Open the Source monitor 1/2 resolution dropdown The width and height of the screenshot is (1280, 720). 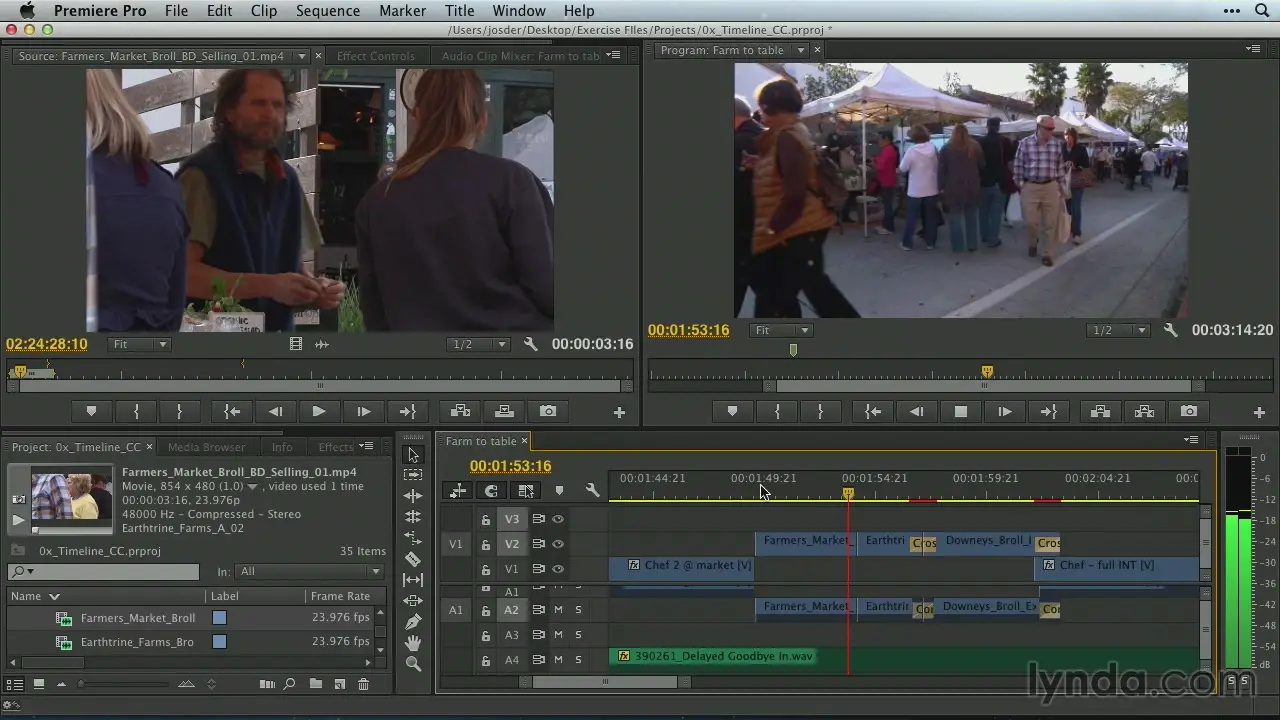[479, 344]
